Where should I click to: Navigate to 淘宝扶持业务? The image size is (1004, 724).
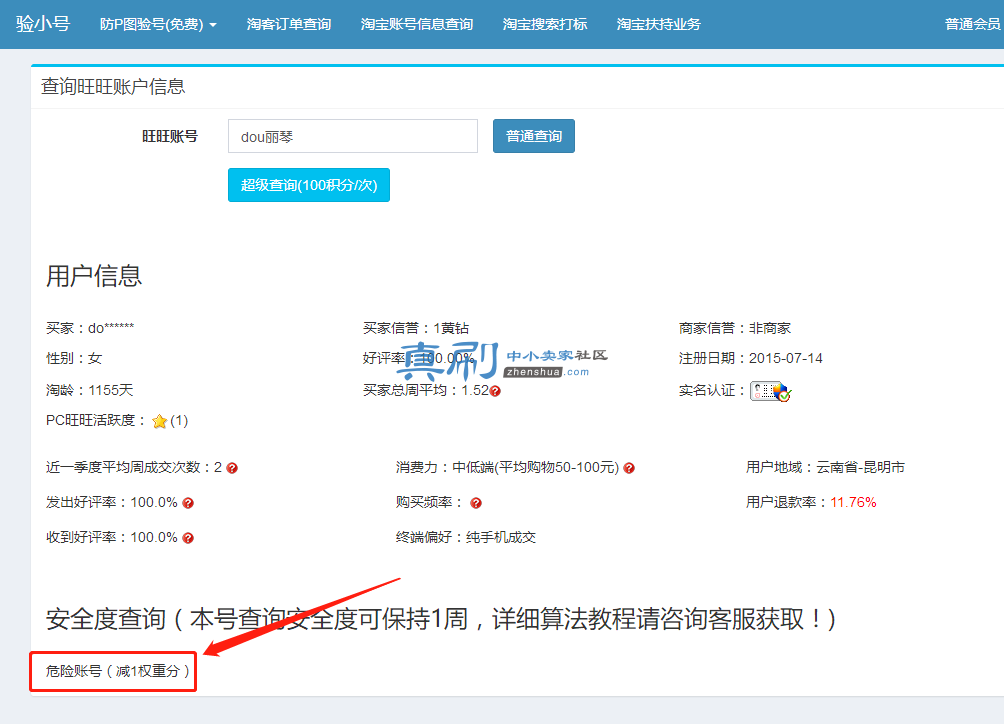coord(658,24)
